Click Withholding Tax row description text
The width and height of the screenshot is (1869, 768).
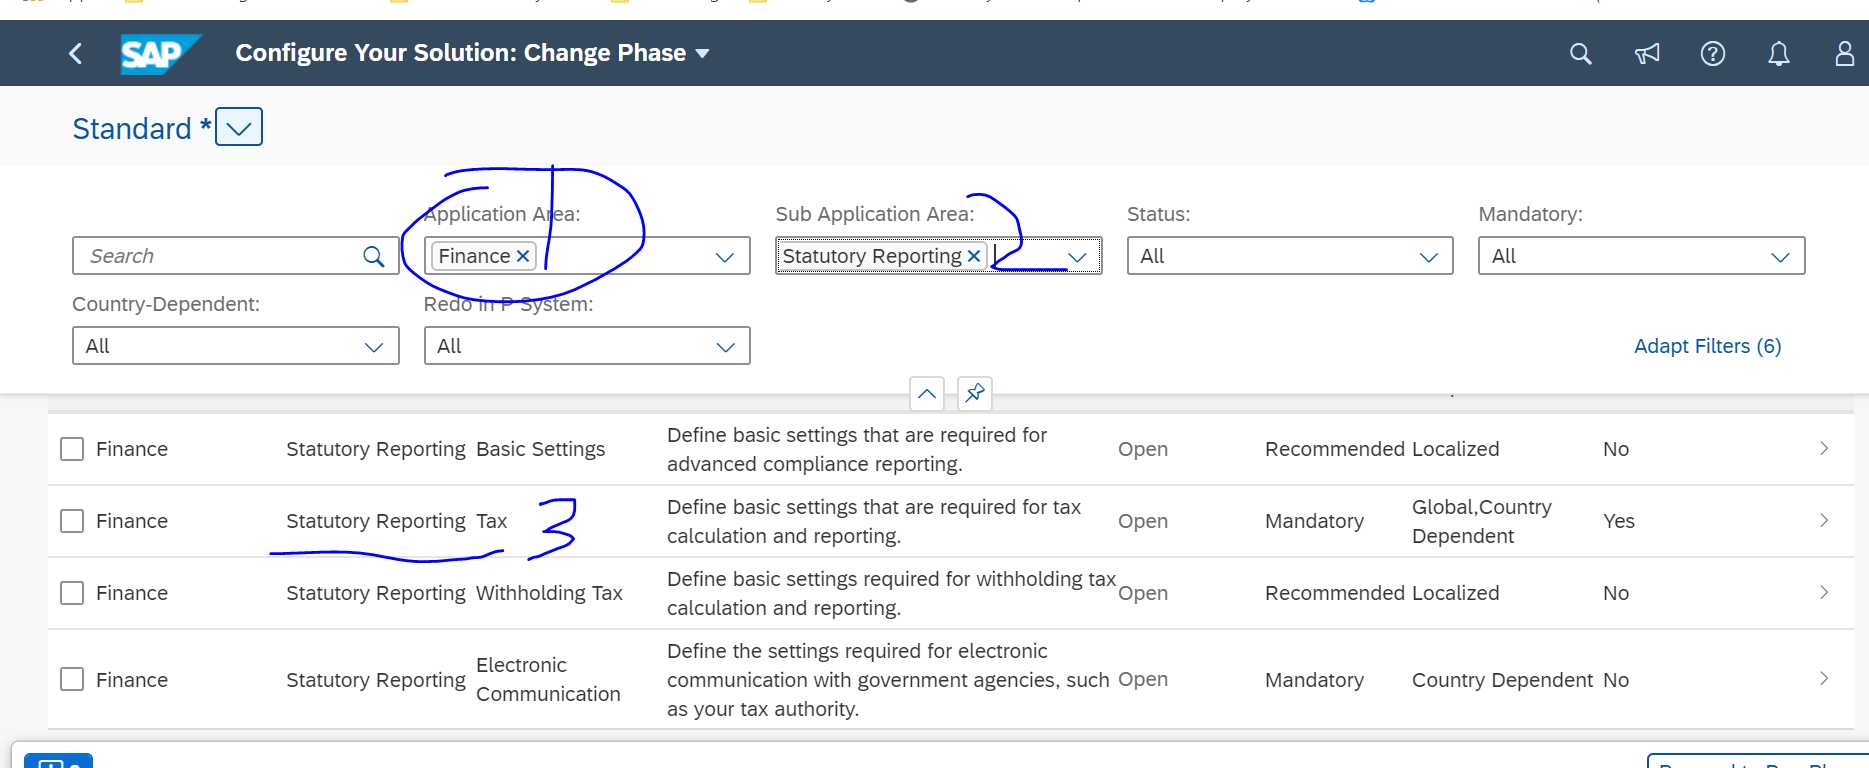[x=891, y=593]
